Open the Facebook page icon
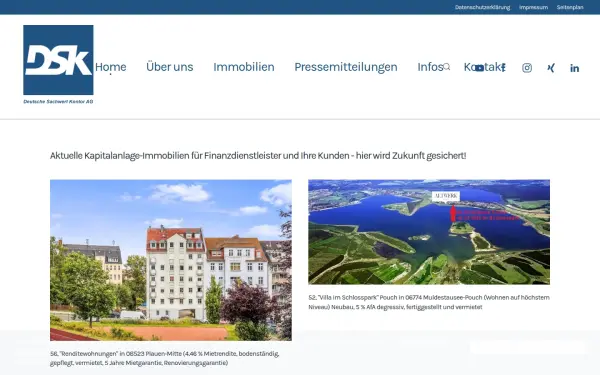The height and width of the screenshot is (375, 600). 503,68
